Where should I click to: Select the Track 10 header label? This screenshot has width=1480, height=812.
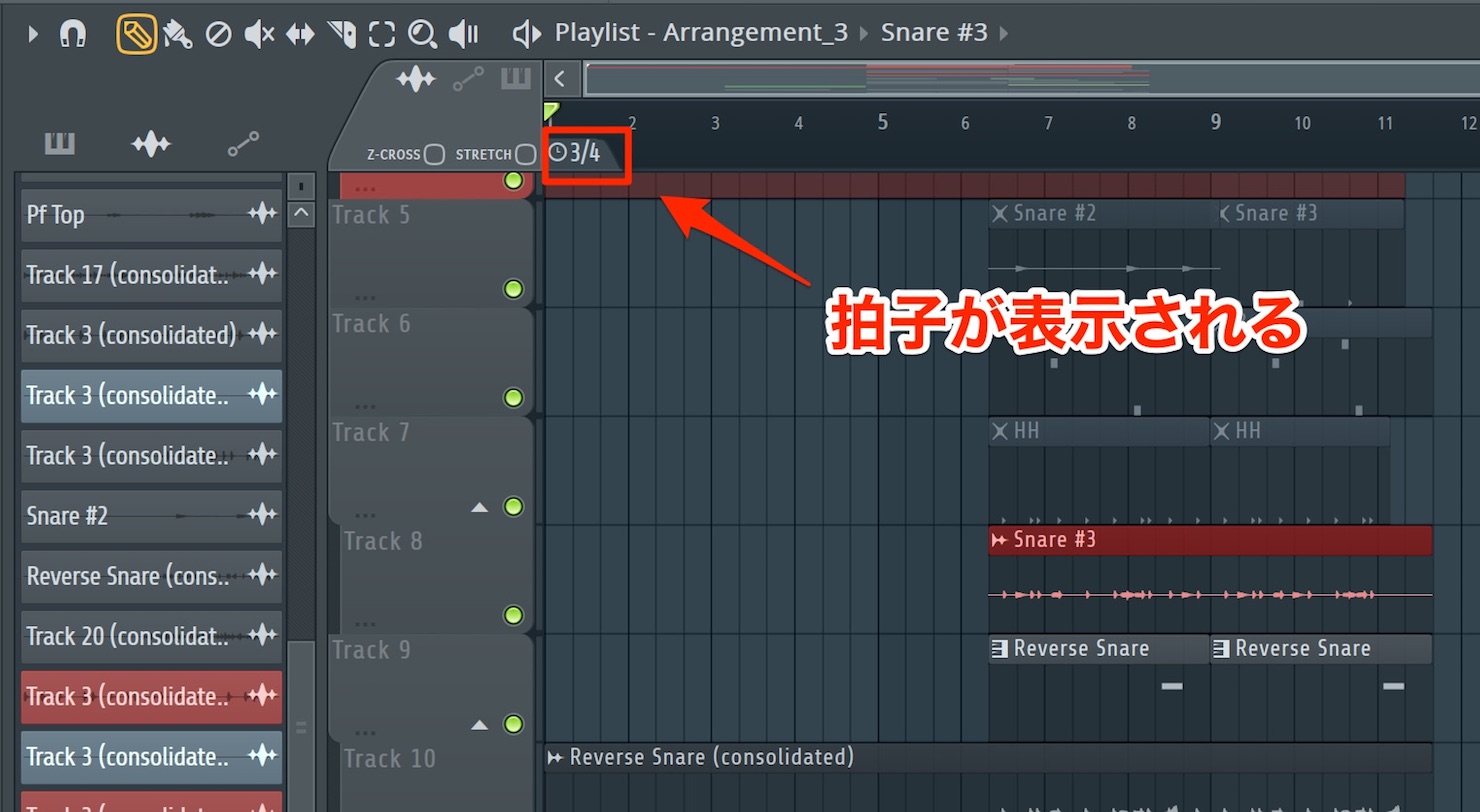pos(390,758)
